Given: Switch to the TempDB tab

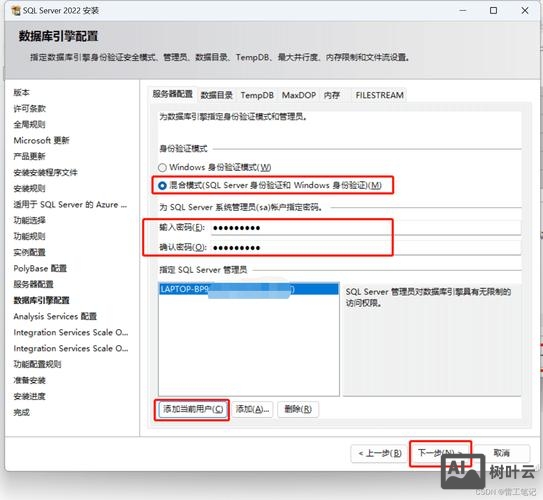Looking at the screenshot, I should (257, 95).
